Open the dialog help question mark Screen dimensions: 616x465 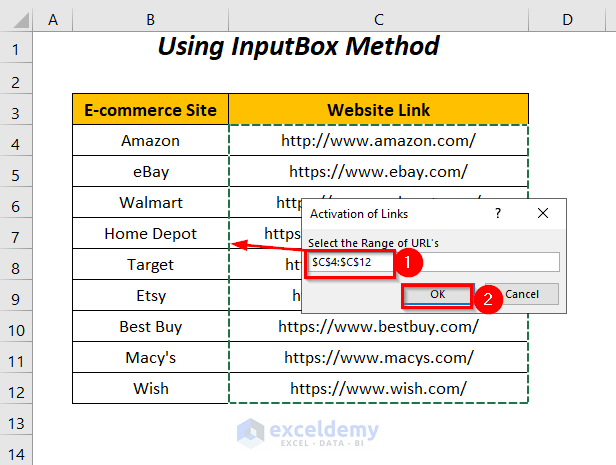tap(498, 213)
